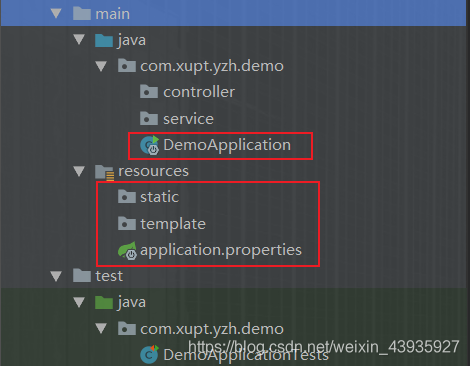This screenshot has height=366, width=470.
Task: Collapse the java folder under test
Action: tap(79, 302)
